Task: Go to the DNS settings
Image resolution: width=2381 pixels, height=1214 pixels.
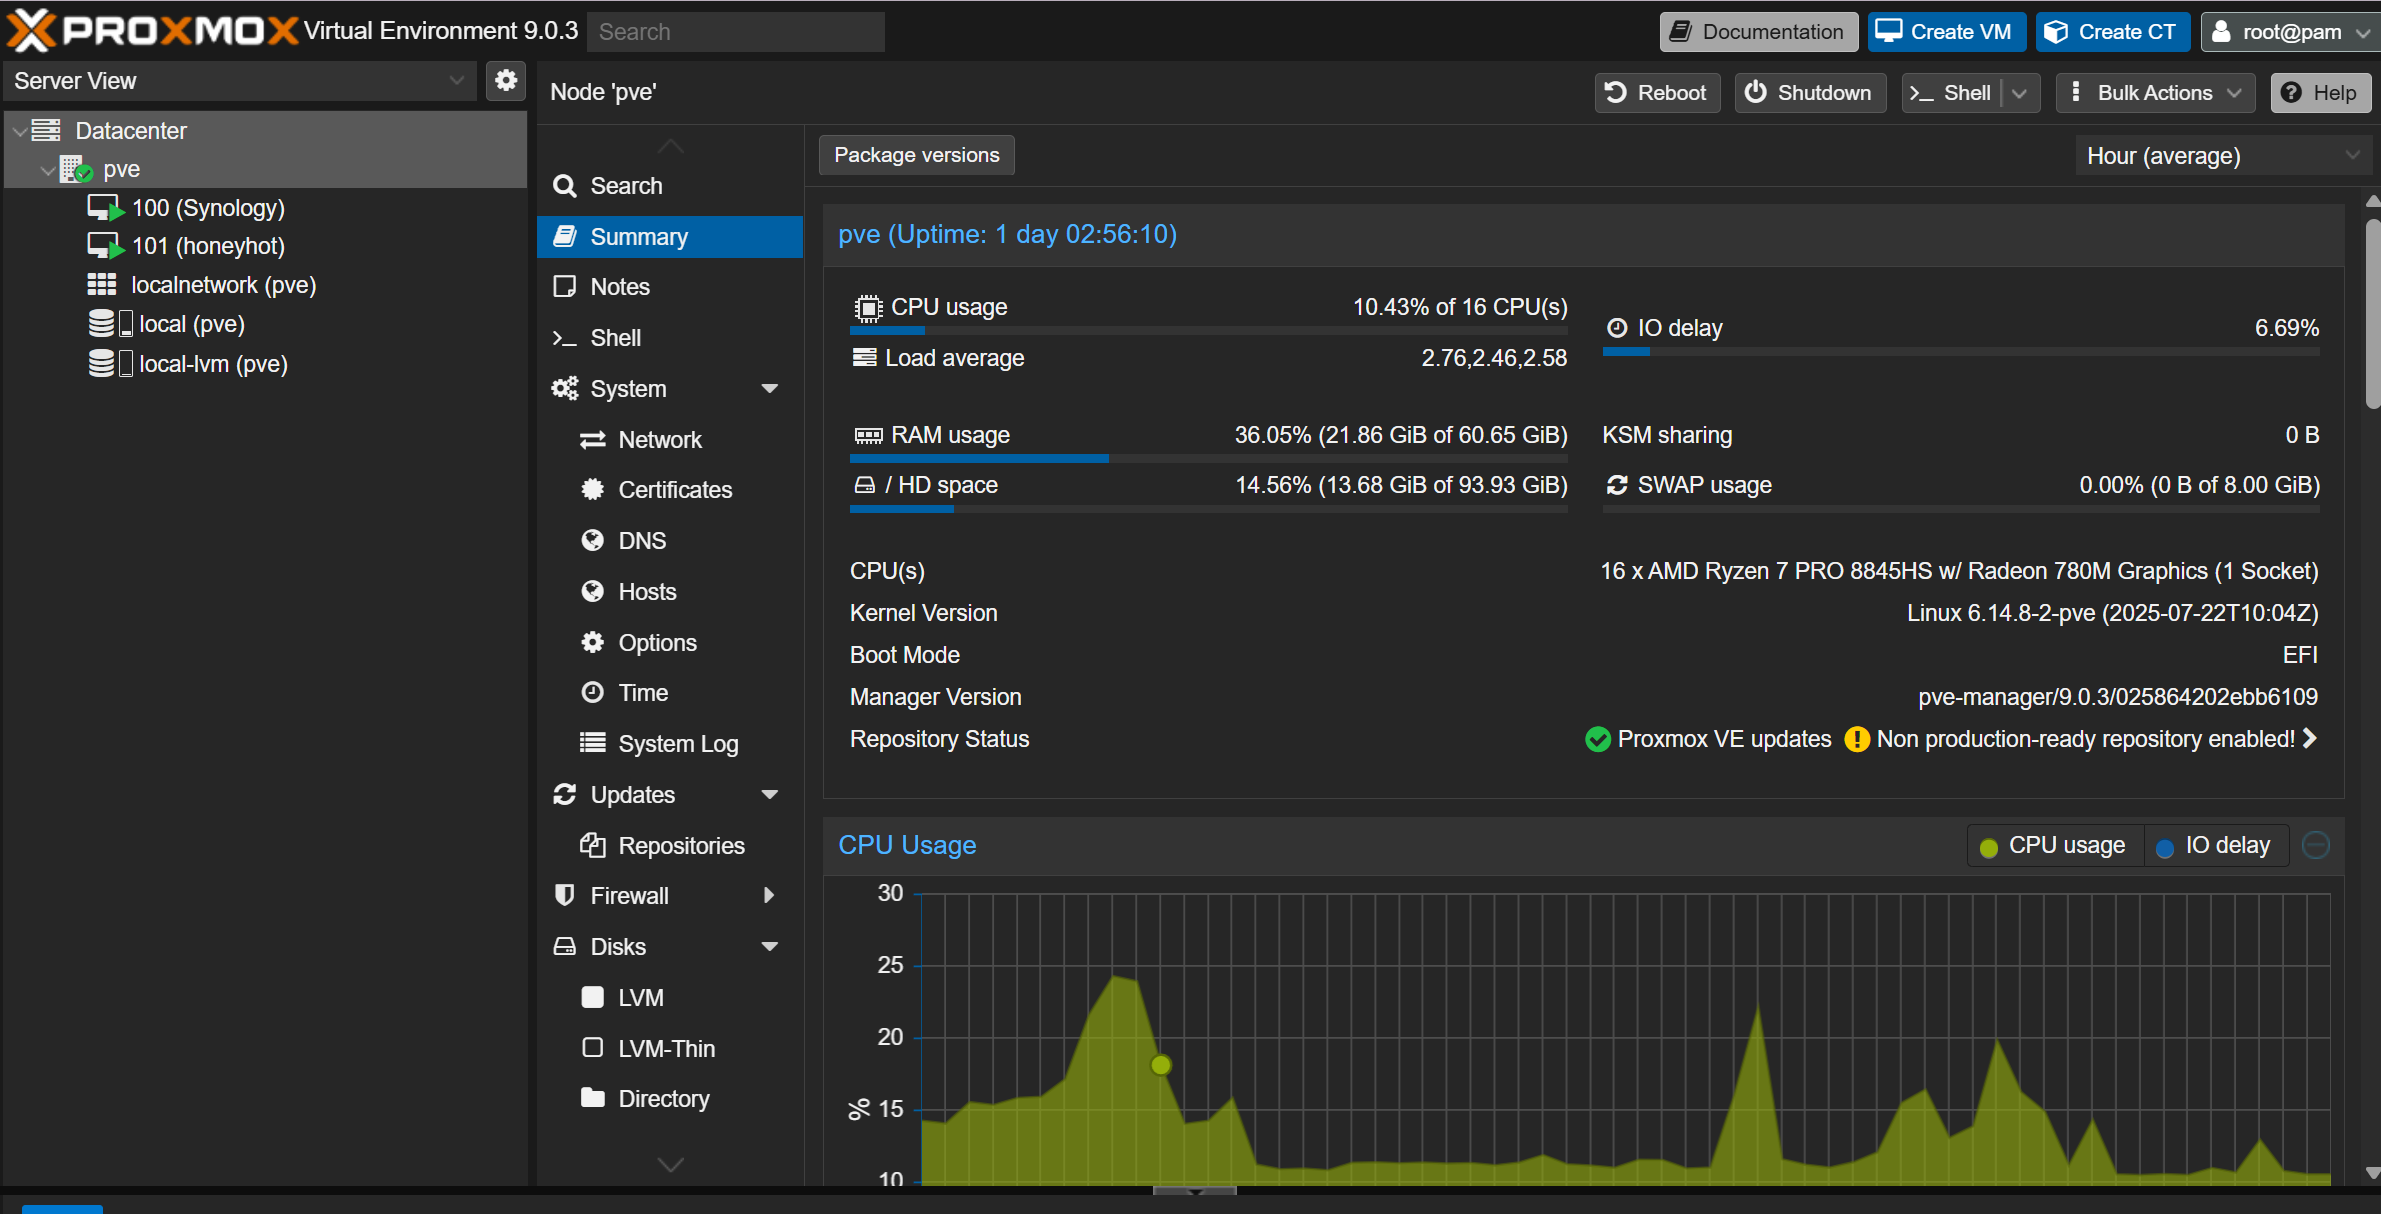Action: (641, 541)
